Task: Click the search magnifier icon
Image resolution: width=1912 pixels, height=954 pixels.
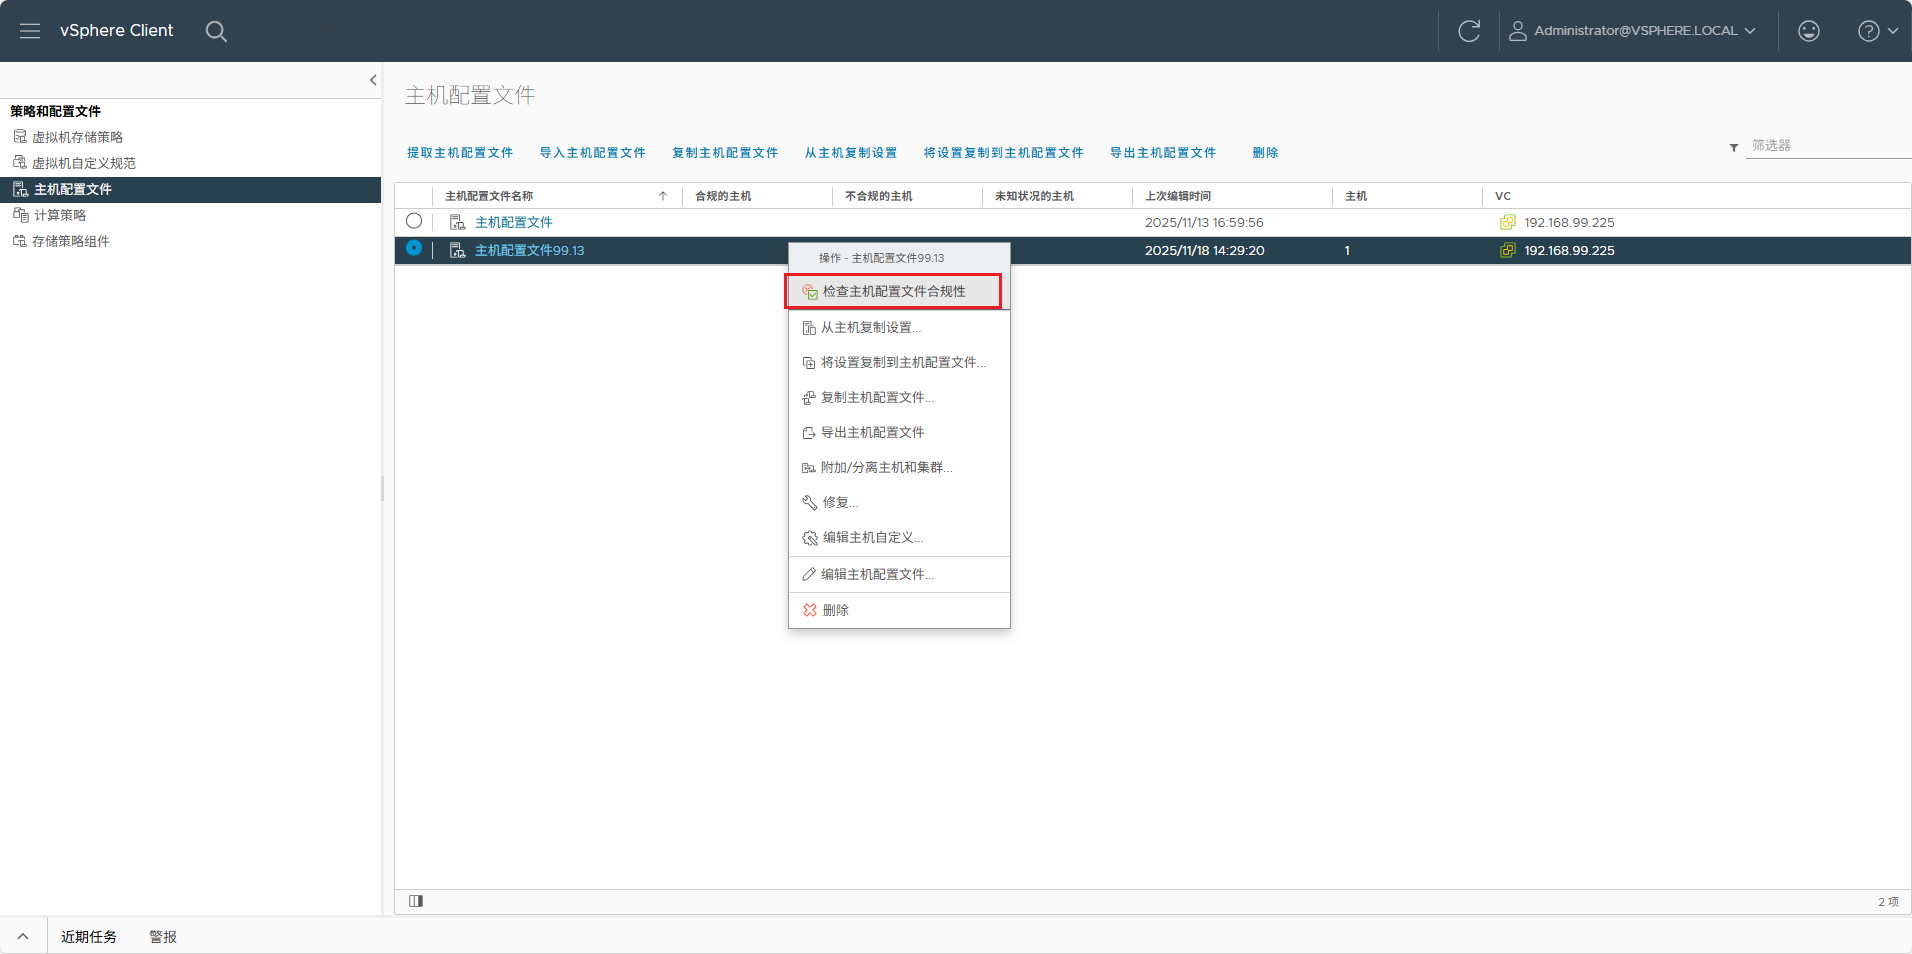Action: 216,31
